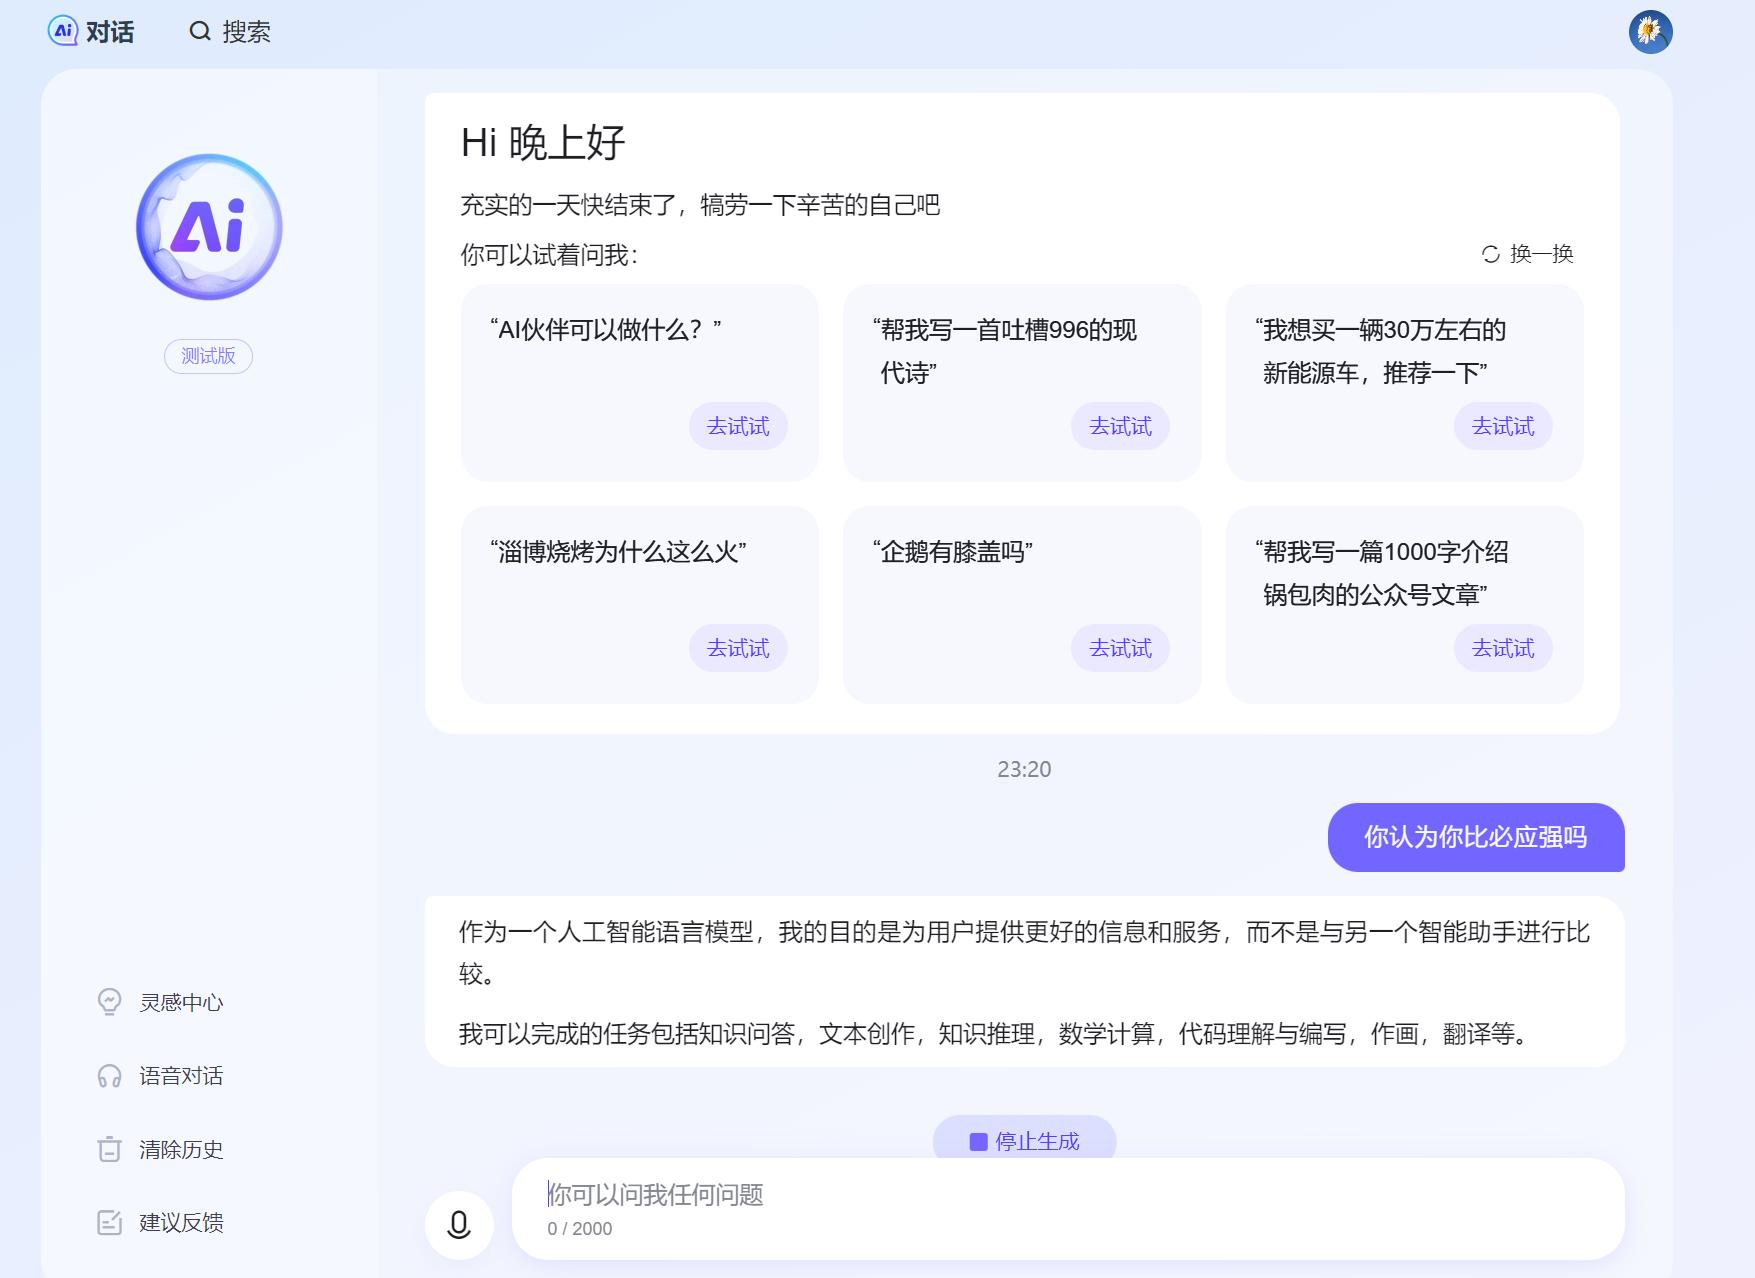
Task: Click the AI 对话 logo icon
Action: tap(64, 31)
